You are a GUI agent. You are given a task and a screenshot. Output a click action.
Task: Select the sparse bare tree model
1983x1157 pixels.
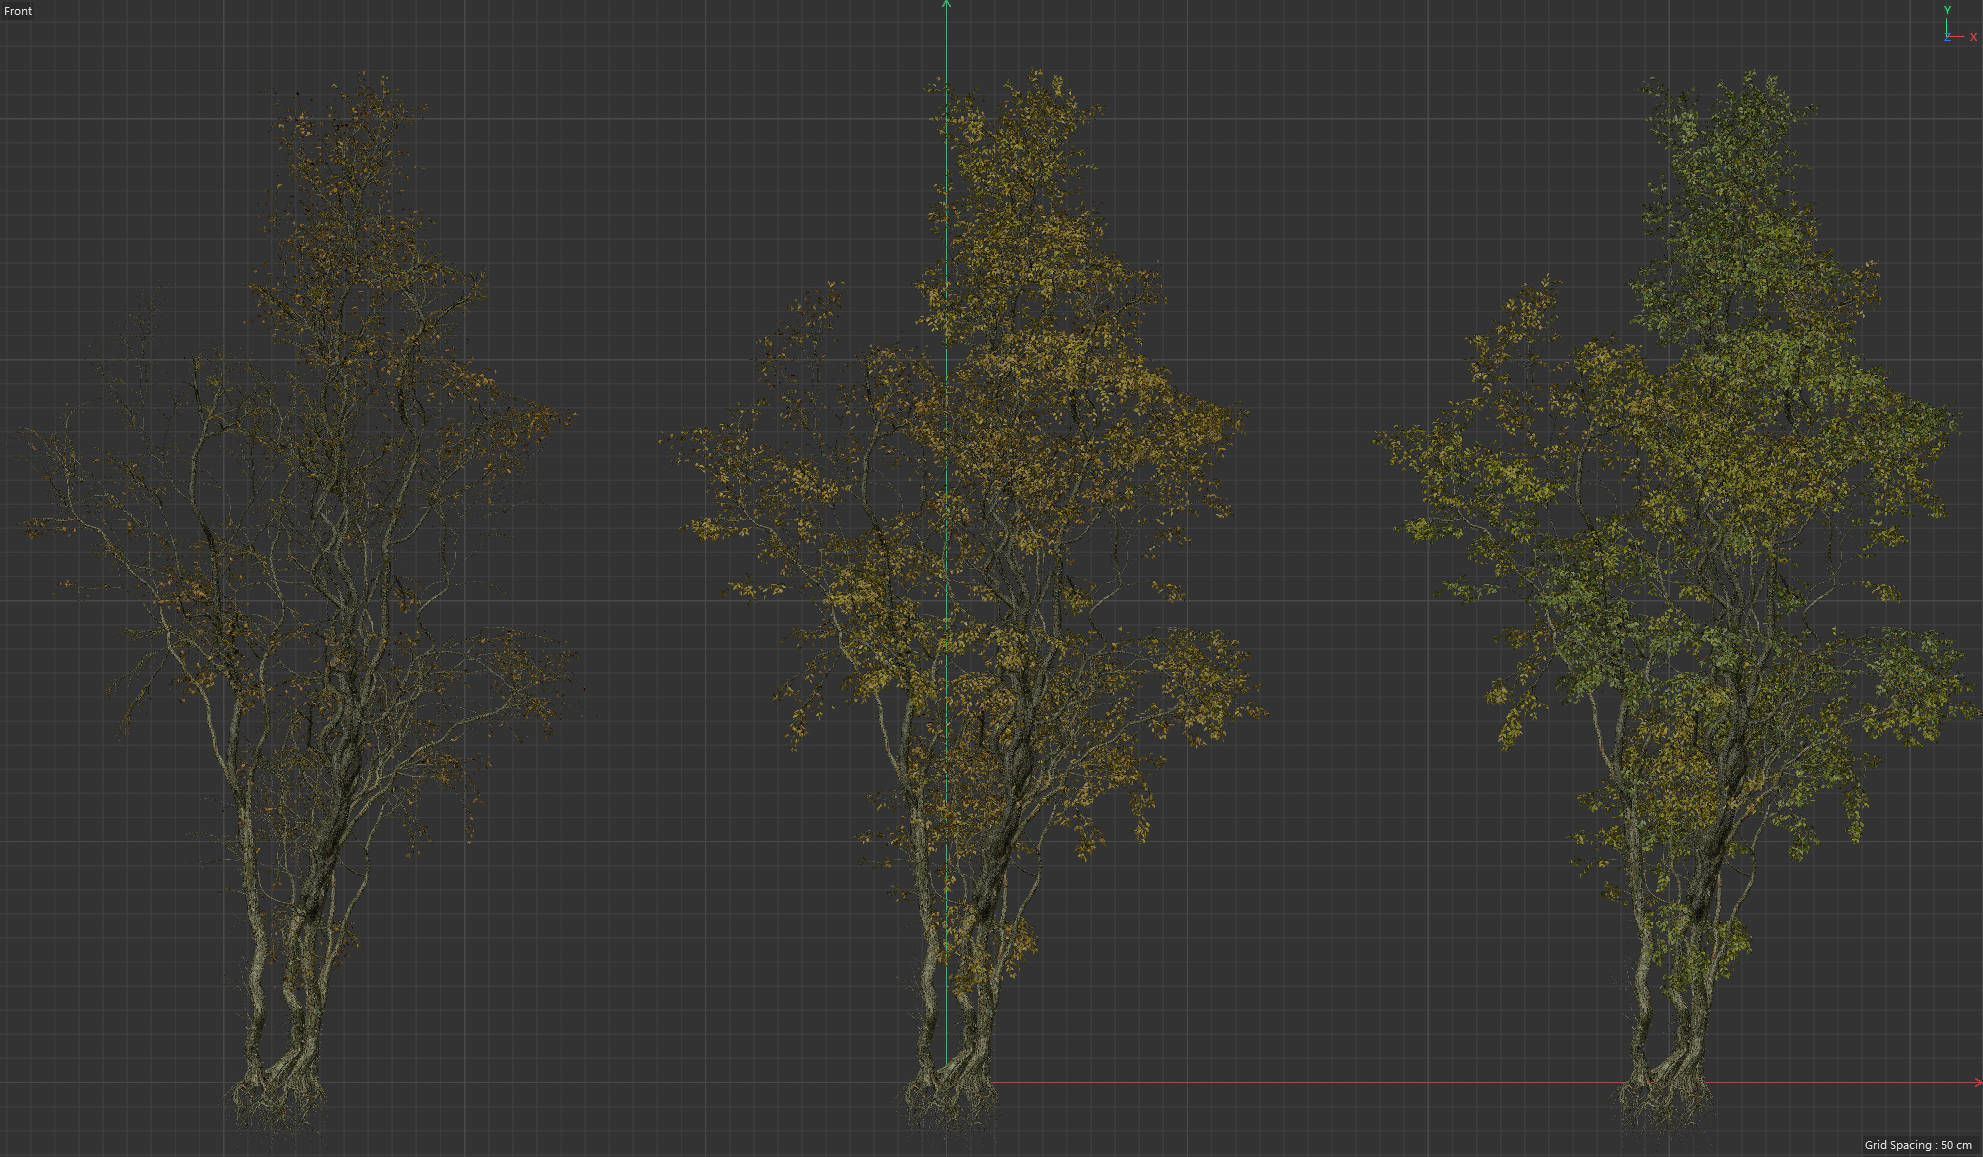click(300, 605)
